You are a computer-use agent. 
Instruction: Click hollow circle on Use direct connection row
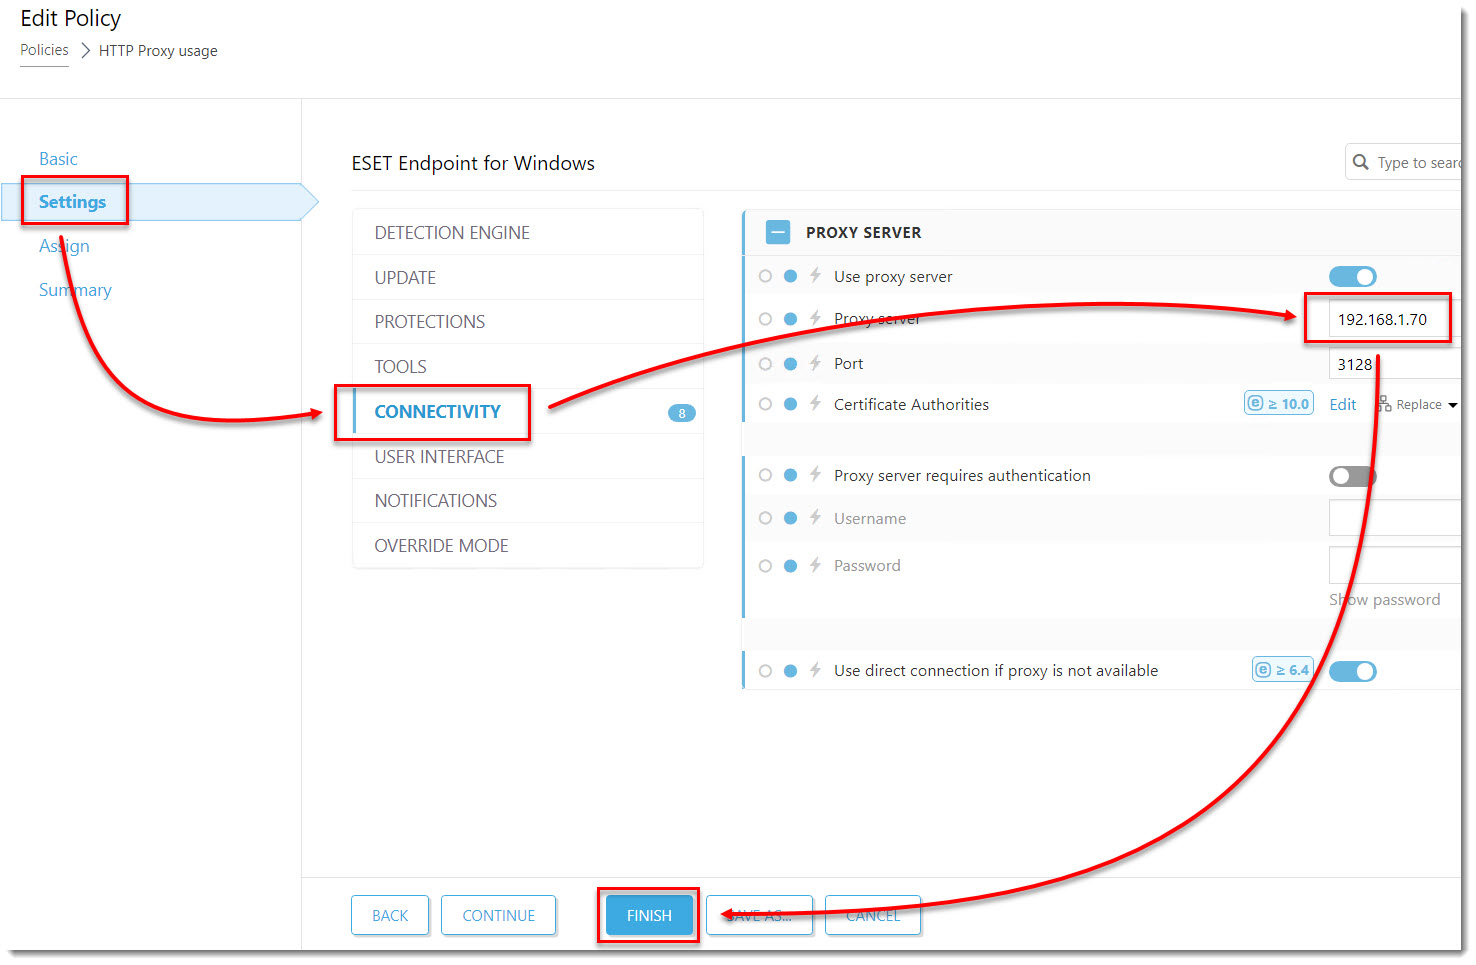pyautogui.click(x=765, y=671)
